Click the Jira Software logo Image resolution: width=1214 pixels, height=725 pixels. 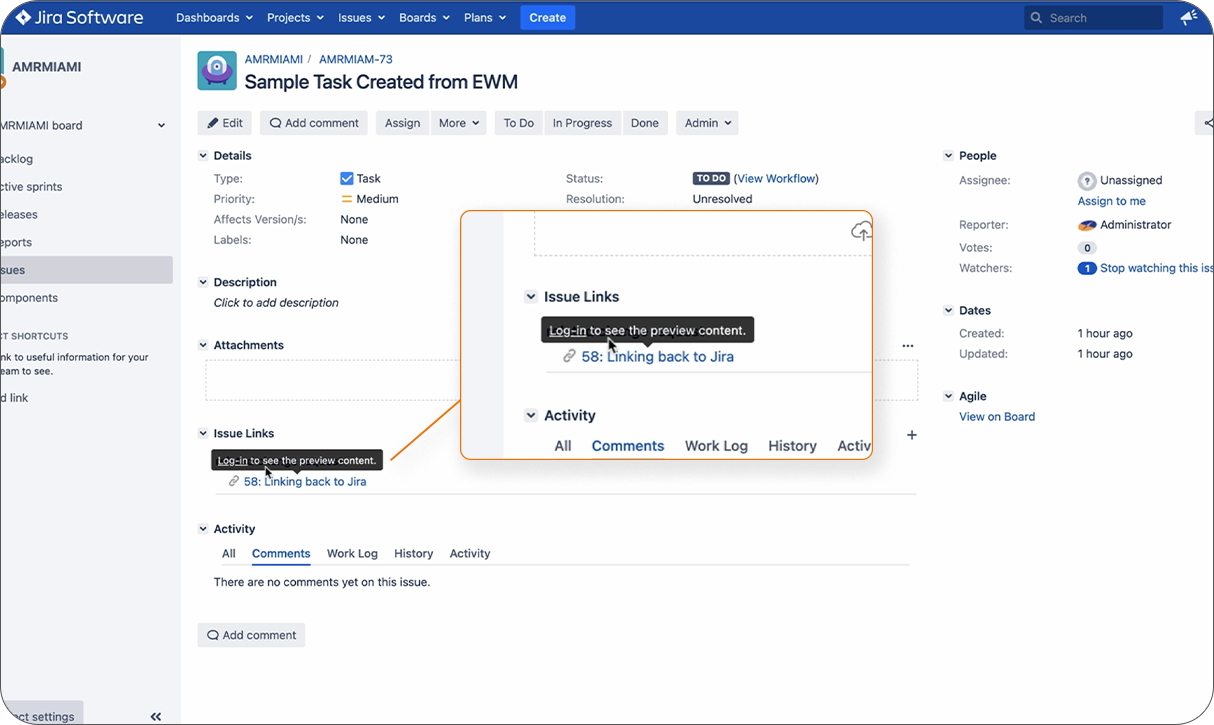click(79, 17)
